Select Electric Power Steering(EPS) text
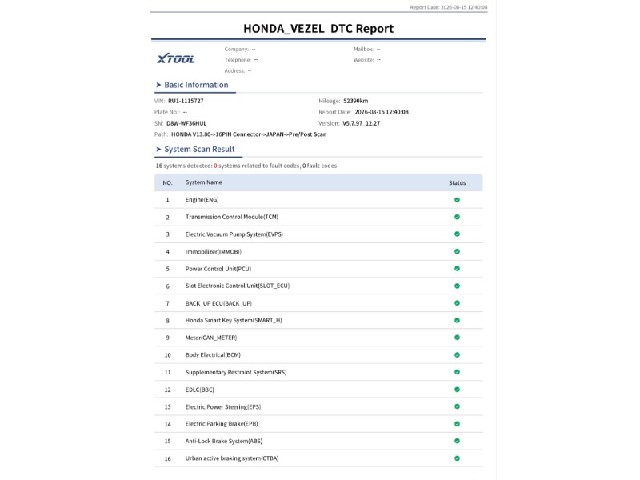This screenshot has width=640, height=480. 223,407
